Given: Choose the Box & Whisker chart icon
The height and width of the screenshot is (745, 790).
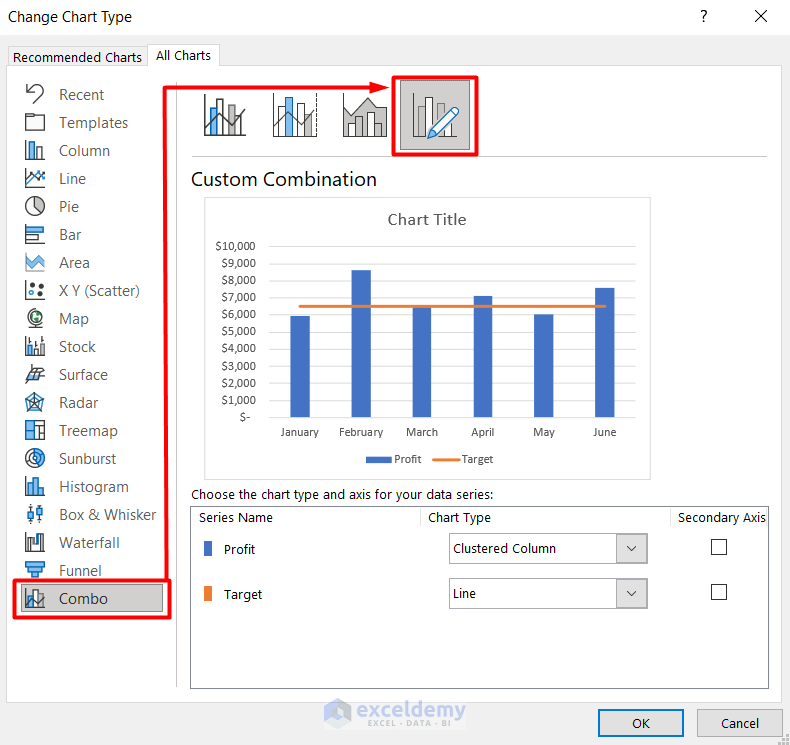Looking at the screenshot, I should pos(35,514).
